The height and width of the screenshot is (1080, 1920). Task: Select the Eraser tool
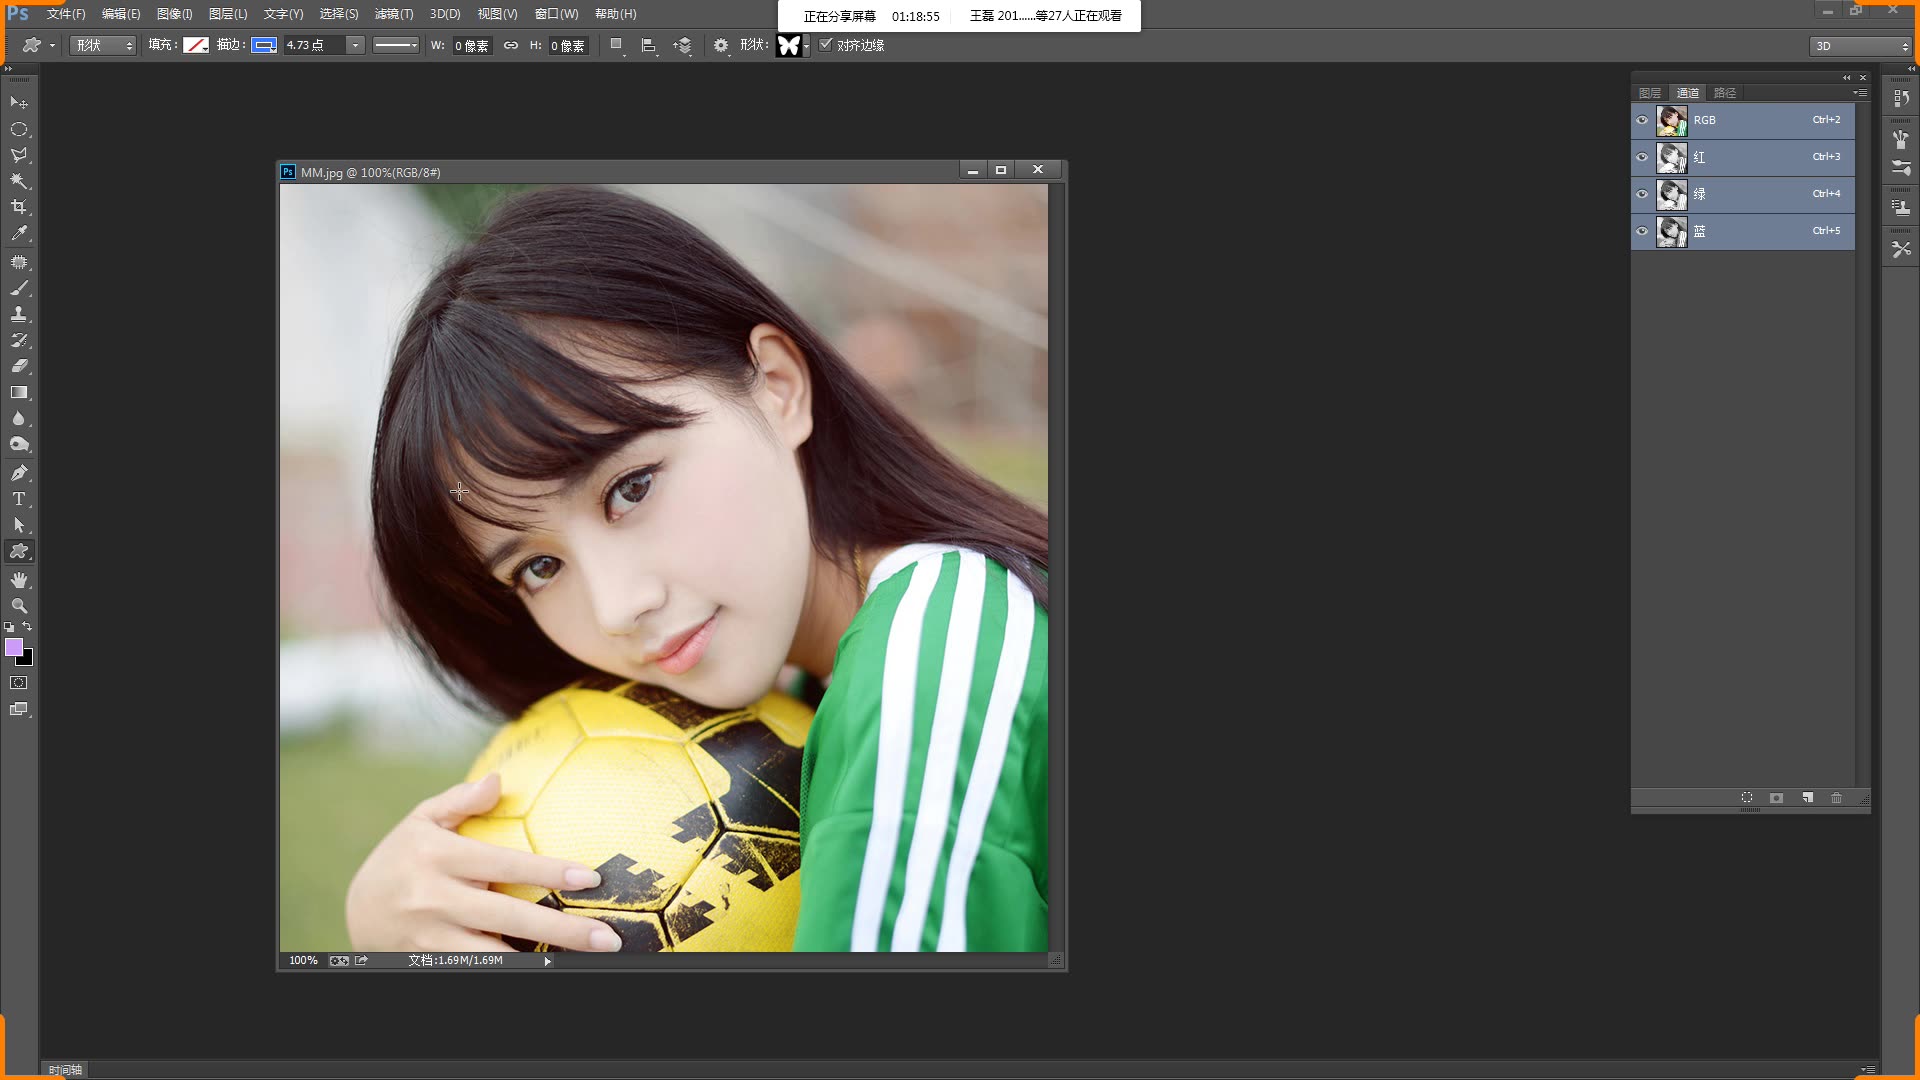19,366
